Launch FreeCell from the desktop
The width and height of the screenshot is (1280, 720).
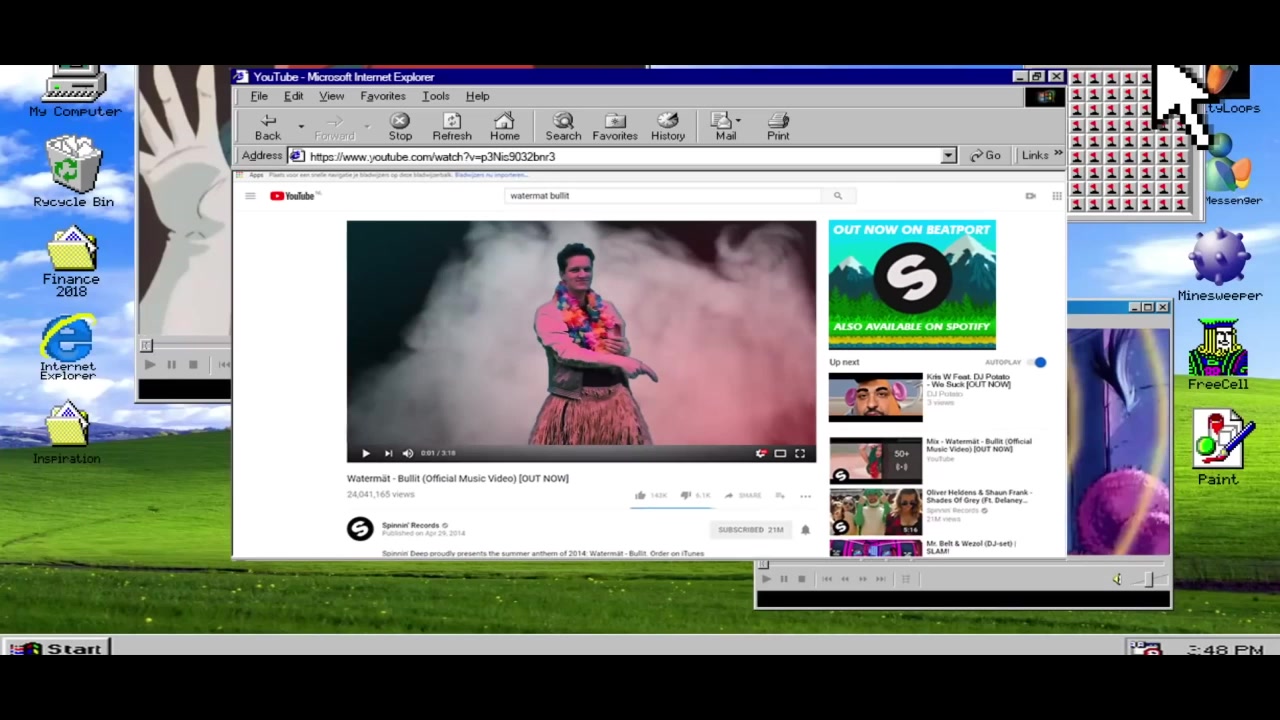coord(1218,355)
